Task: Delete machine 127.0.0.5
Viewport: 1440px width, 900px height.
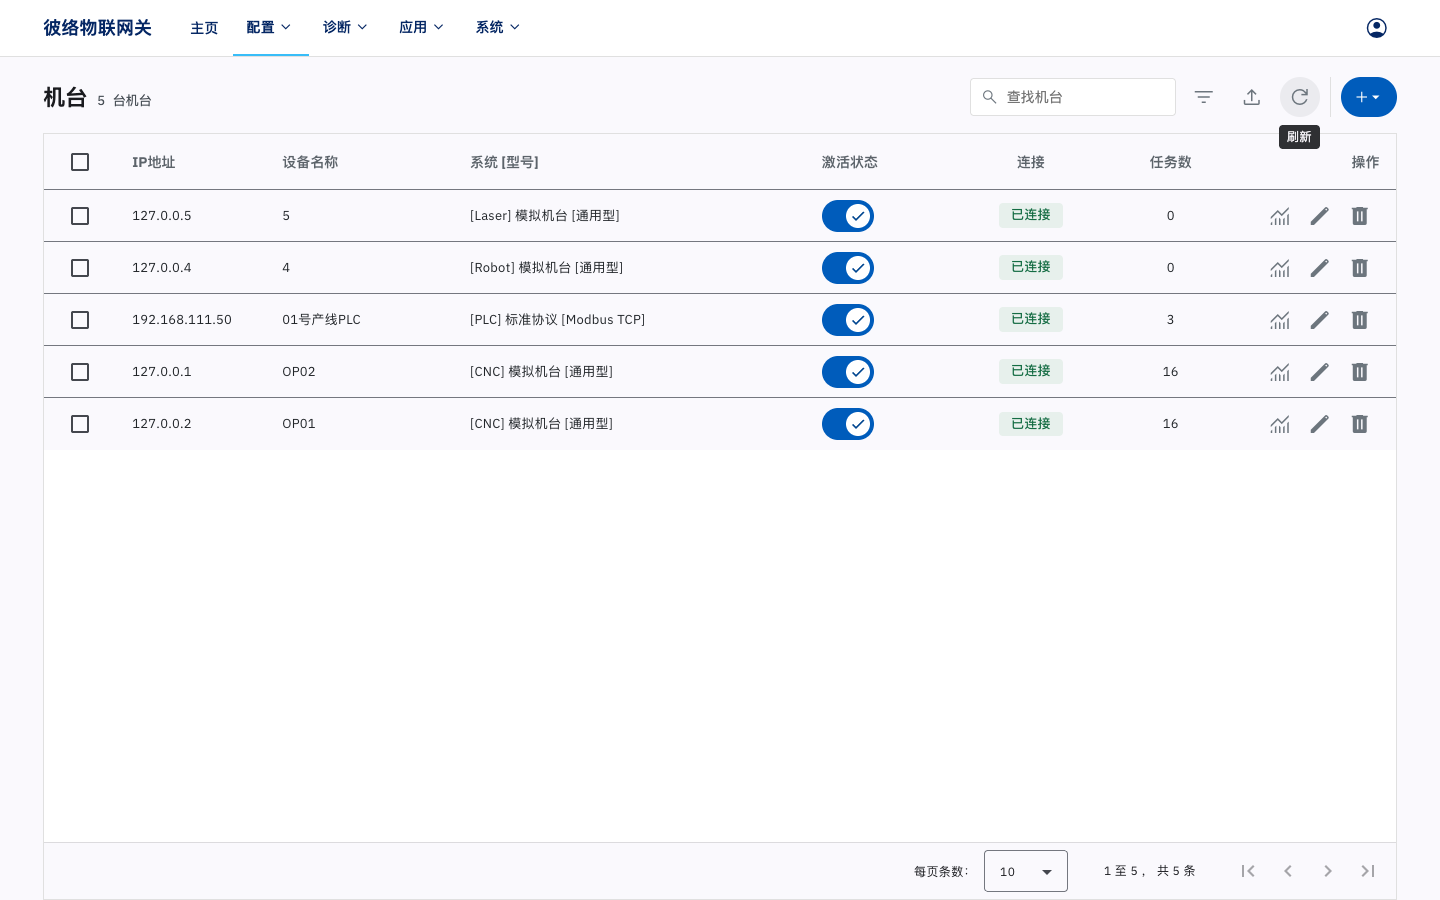Action: (x=1359, y=216)
